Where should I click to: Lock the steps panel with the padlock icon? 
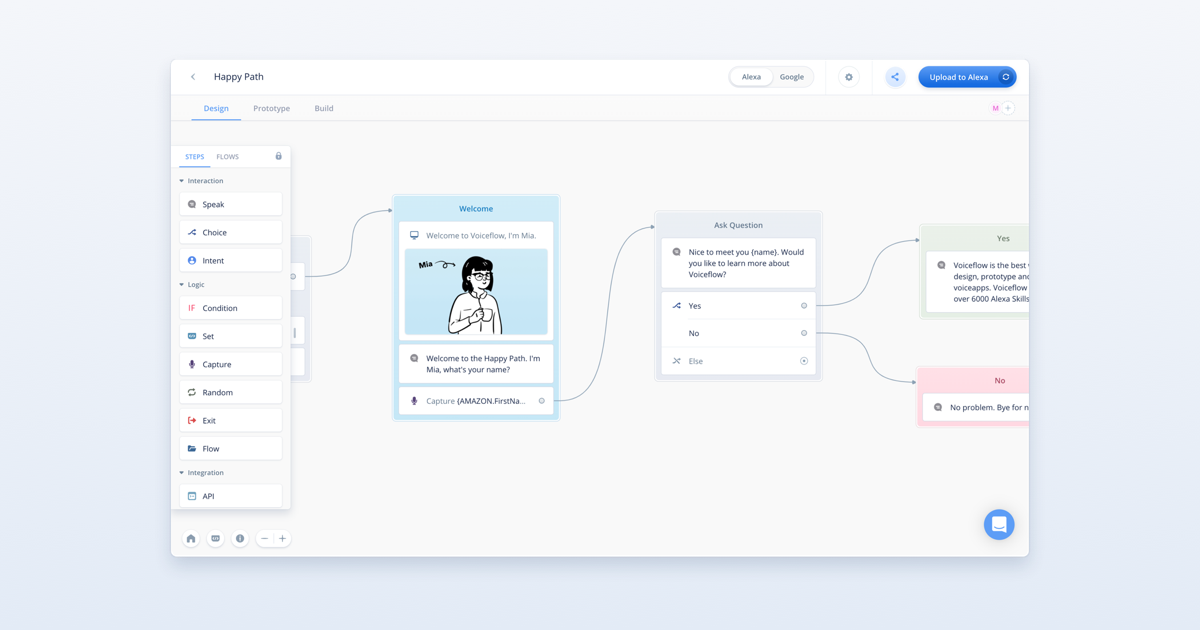coord(279,156)
